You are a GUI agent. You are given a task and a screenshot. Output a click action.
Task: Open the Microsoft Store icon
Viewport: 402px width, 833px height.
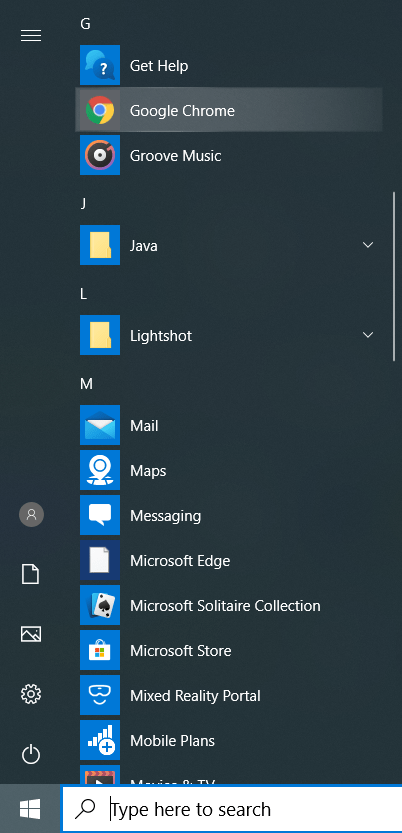pos(100,650)
